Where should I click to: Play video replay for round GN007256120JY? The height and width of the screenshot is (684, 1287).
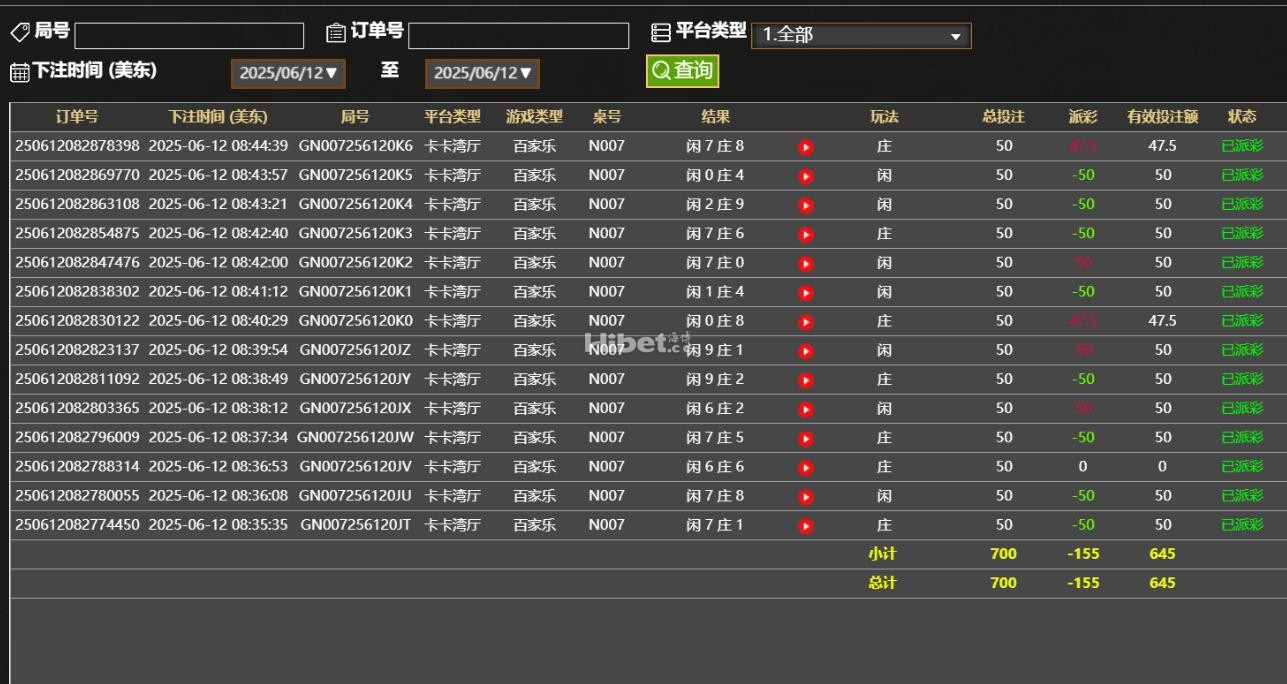(x=805, y=380)
